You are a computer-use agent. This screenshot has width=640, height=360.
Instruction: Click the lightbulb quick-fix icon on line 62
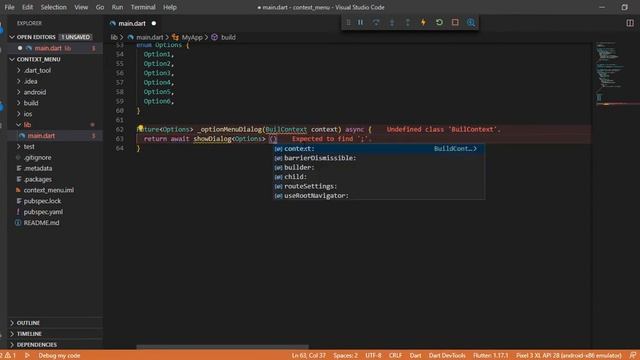pos(140,129)
